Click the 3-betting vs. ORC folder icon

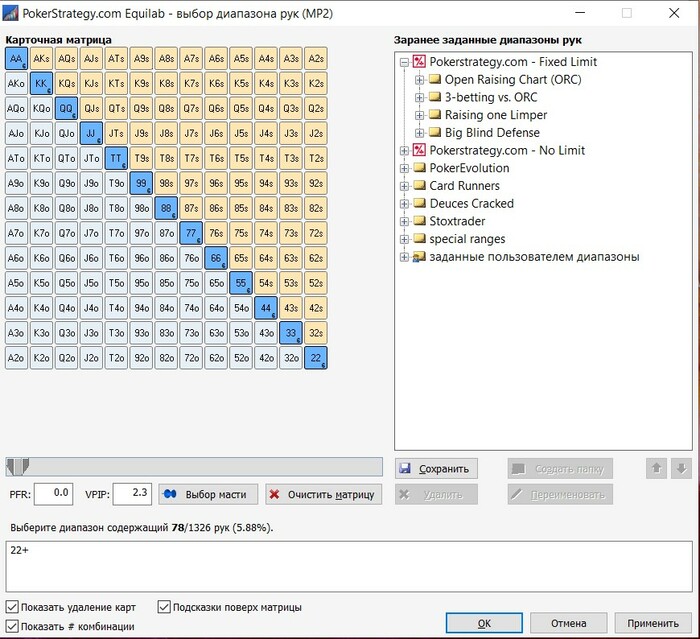click(434, 97)
